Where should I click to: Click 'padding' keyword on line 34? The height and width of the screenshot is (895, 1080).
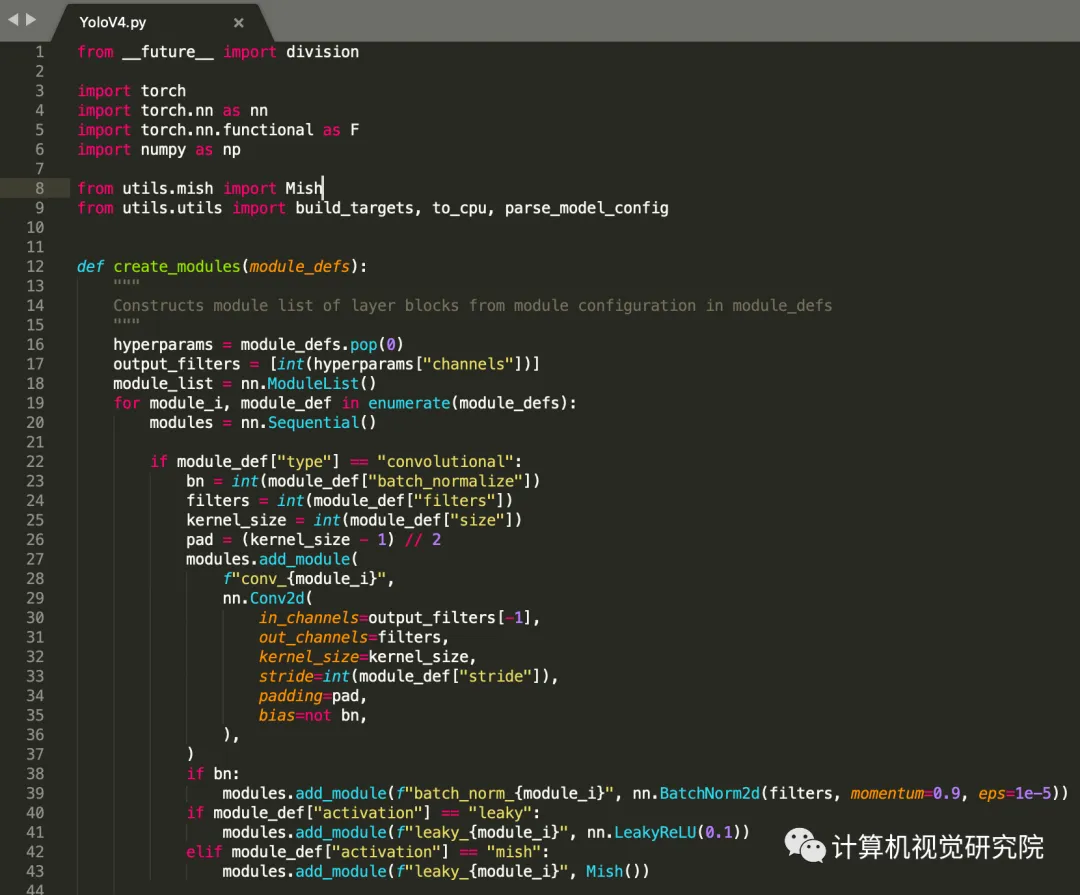[x=291, y=695]
